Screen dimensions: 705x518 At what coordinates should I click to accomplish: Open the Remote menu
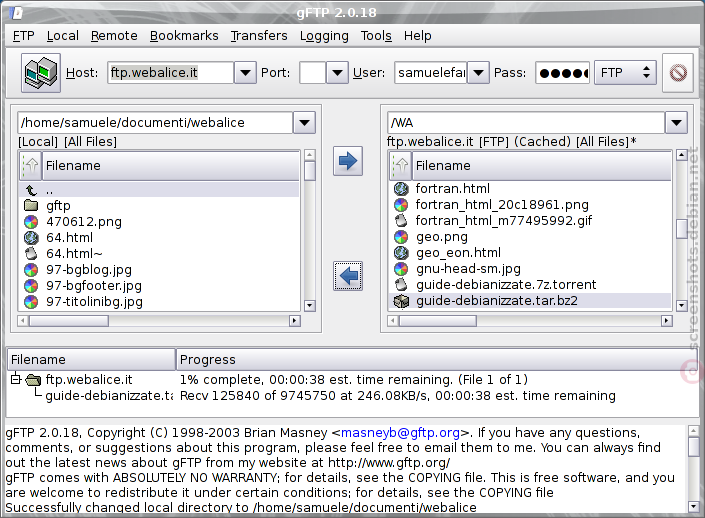pos(114,36)
